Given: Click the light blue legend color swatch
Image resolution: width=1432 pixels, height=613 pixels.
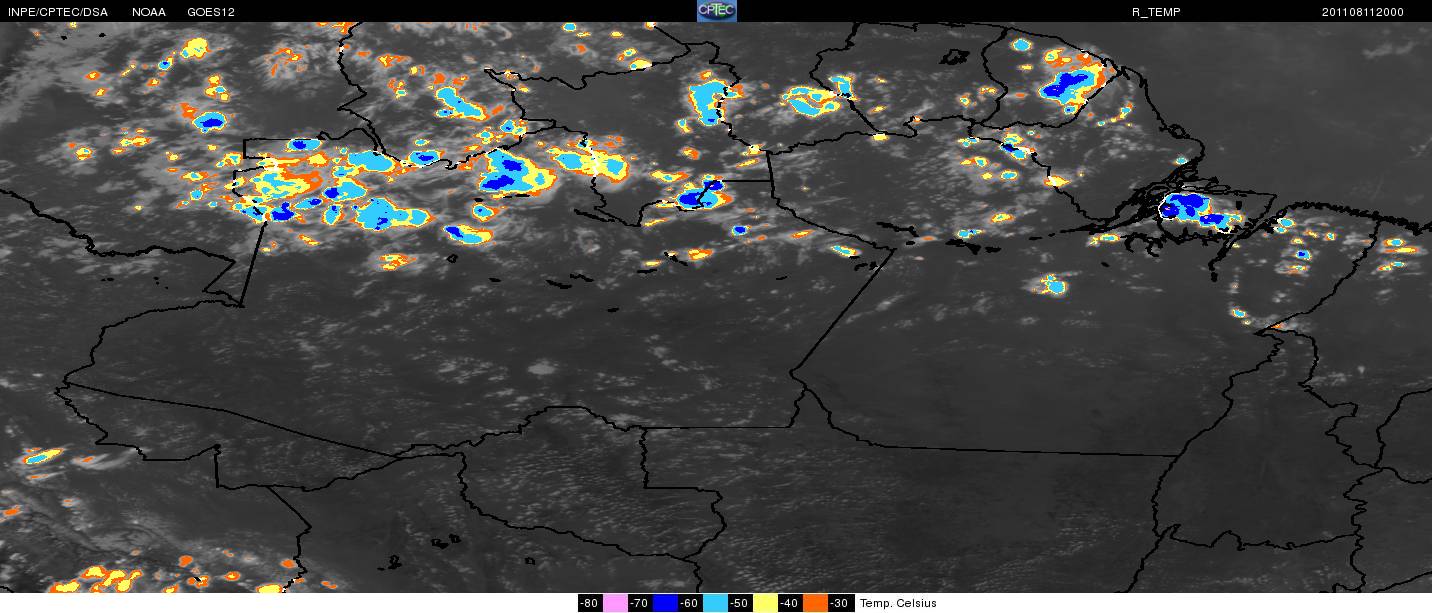Looking at the screenshot, I should pos(715,603).
